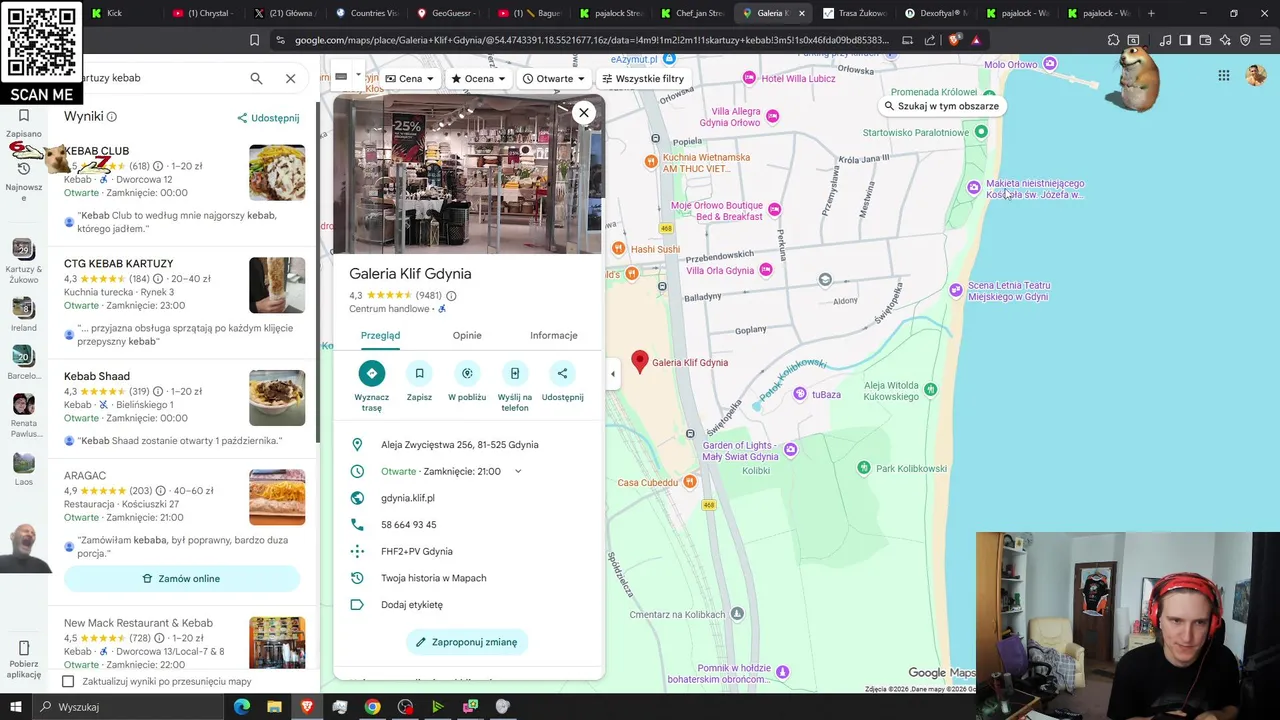This screenshot has width=1280, height=720.
Task: Send place with Wyślij na telefon icon
Action: coord(515,373)
